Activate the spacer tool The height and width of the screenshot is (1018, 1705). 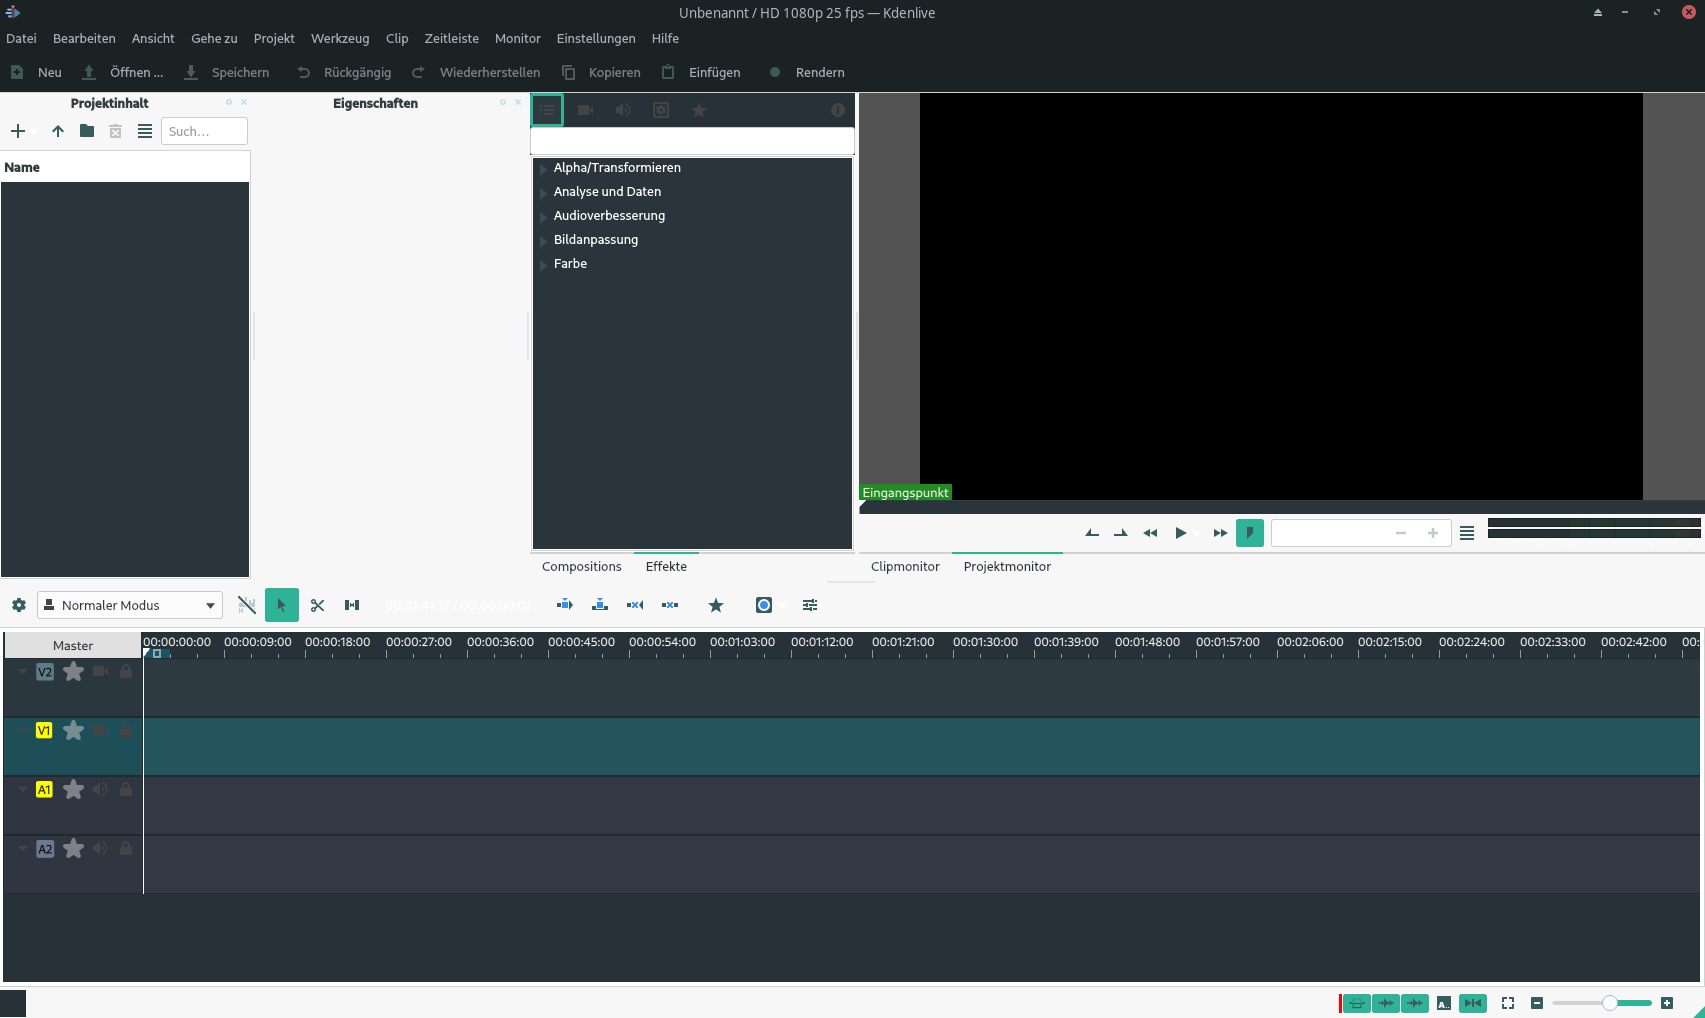[x=352, y=605]
